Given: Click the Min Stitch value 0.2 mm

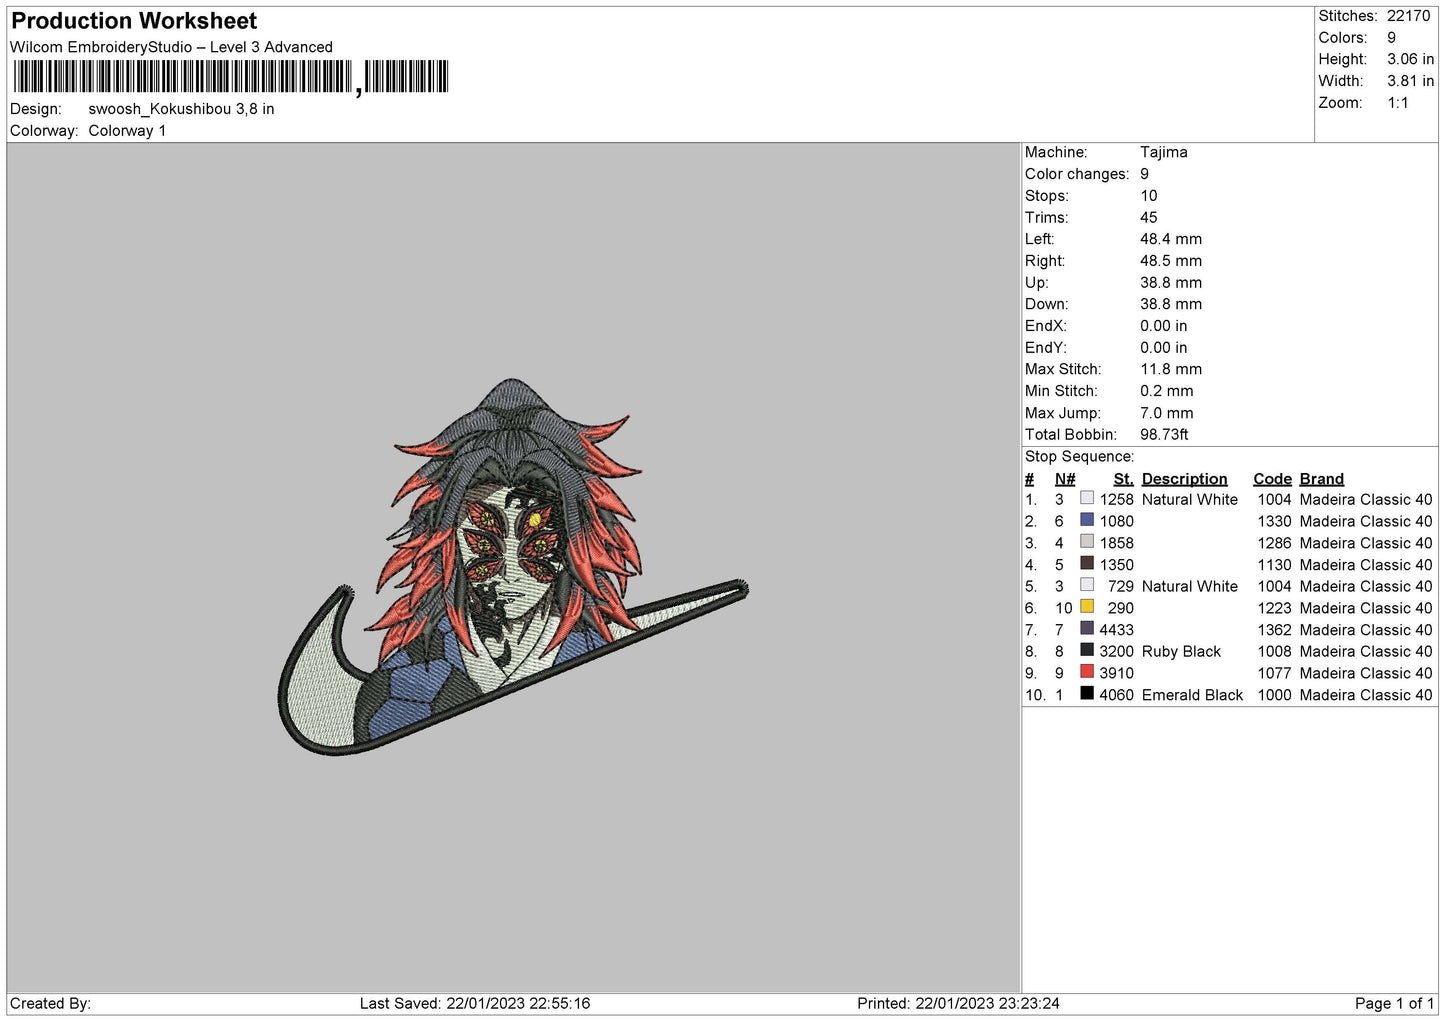Looking at the screenshot, I should tap(1167, 391).
